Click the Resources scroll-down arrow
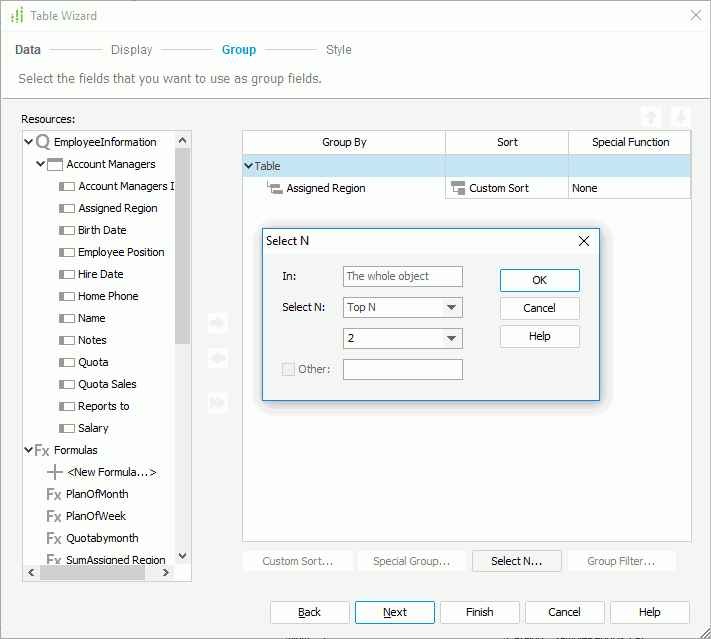 coord(183,556)
